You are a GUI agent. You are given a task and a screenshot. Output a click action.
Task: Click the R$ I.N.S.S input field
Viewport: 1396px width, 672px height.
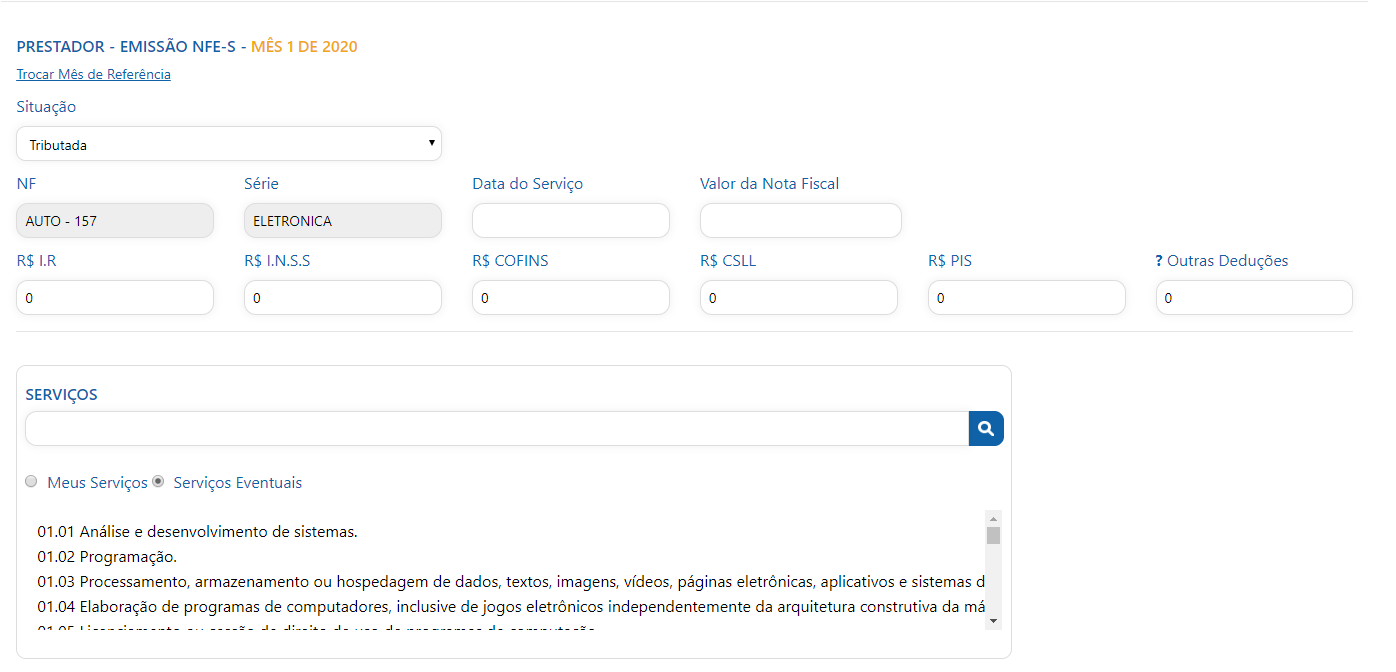343,298
